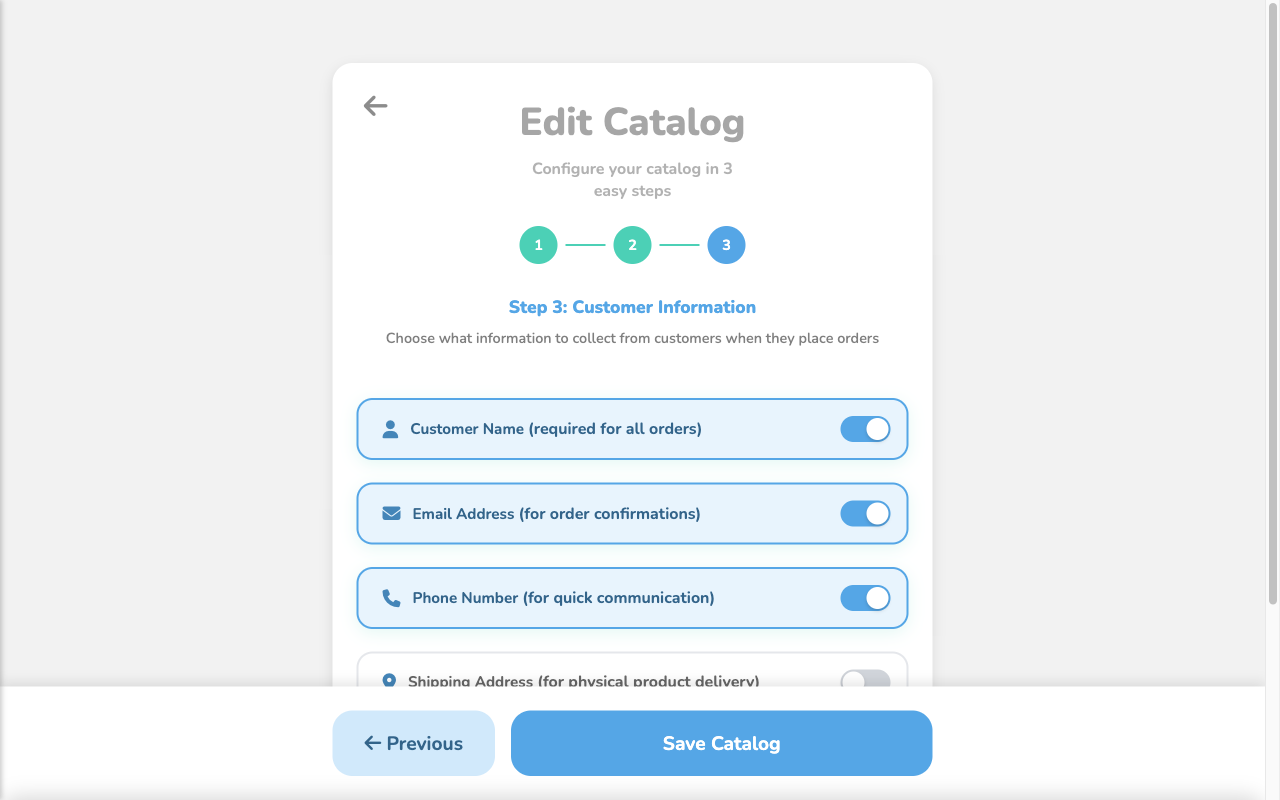Click the Phone Number row label

coord(563,598)
